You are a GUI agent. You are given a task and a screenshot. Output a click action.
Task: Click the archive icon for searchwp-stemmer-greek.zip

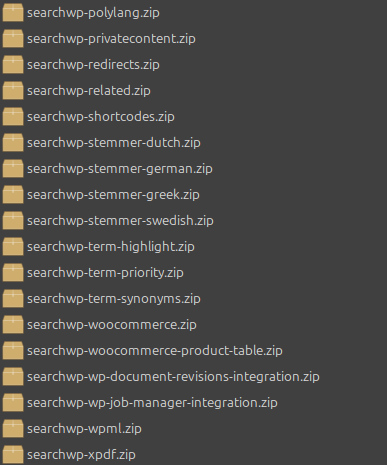tap(13, 195)
